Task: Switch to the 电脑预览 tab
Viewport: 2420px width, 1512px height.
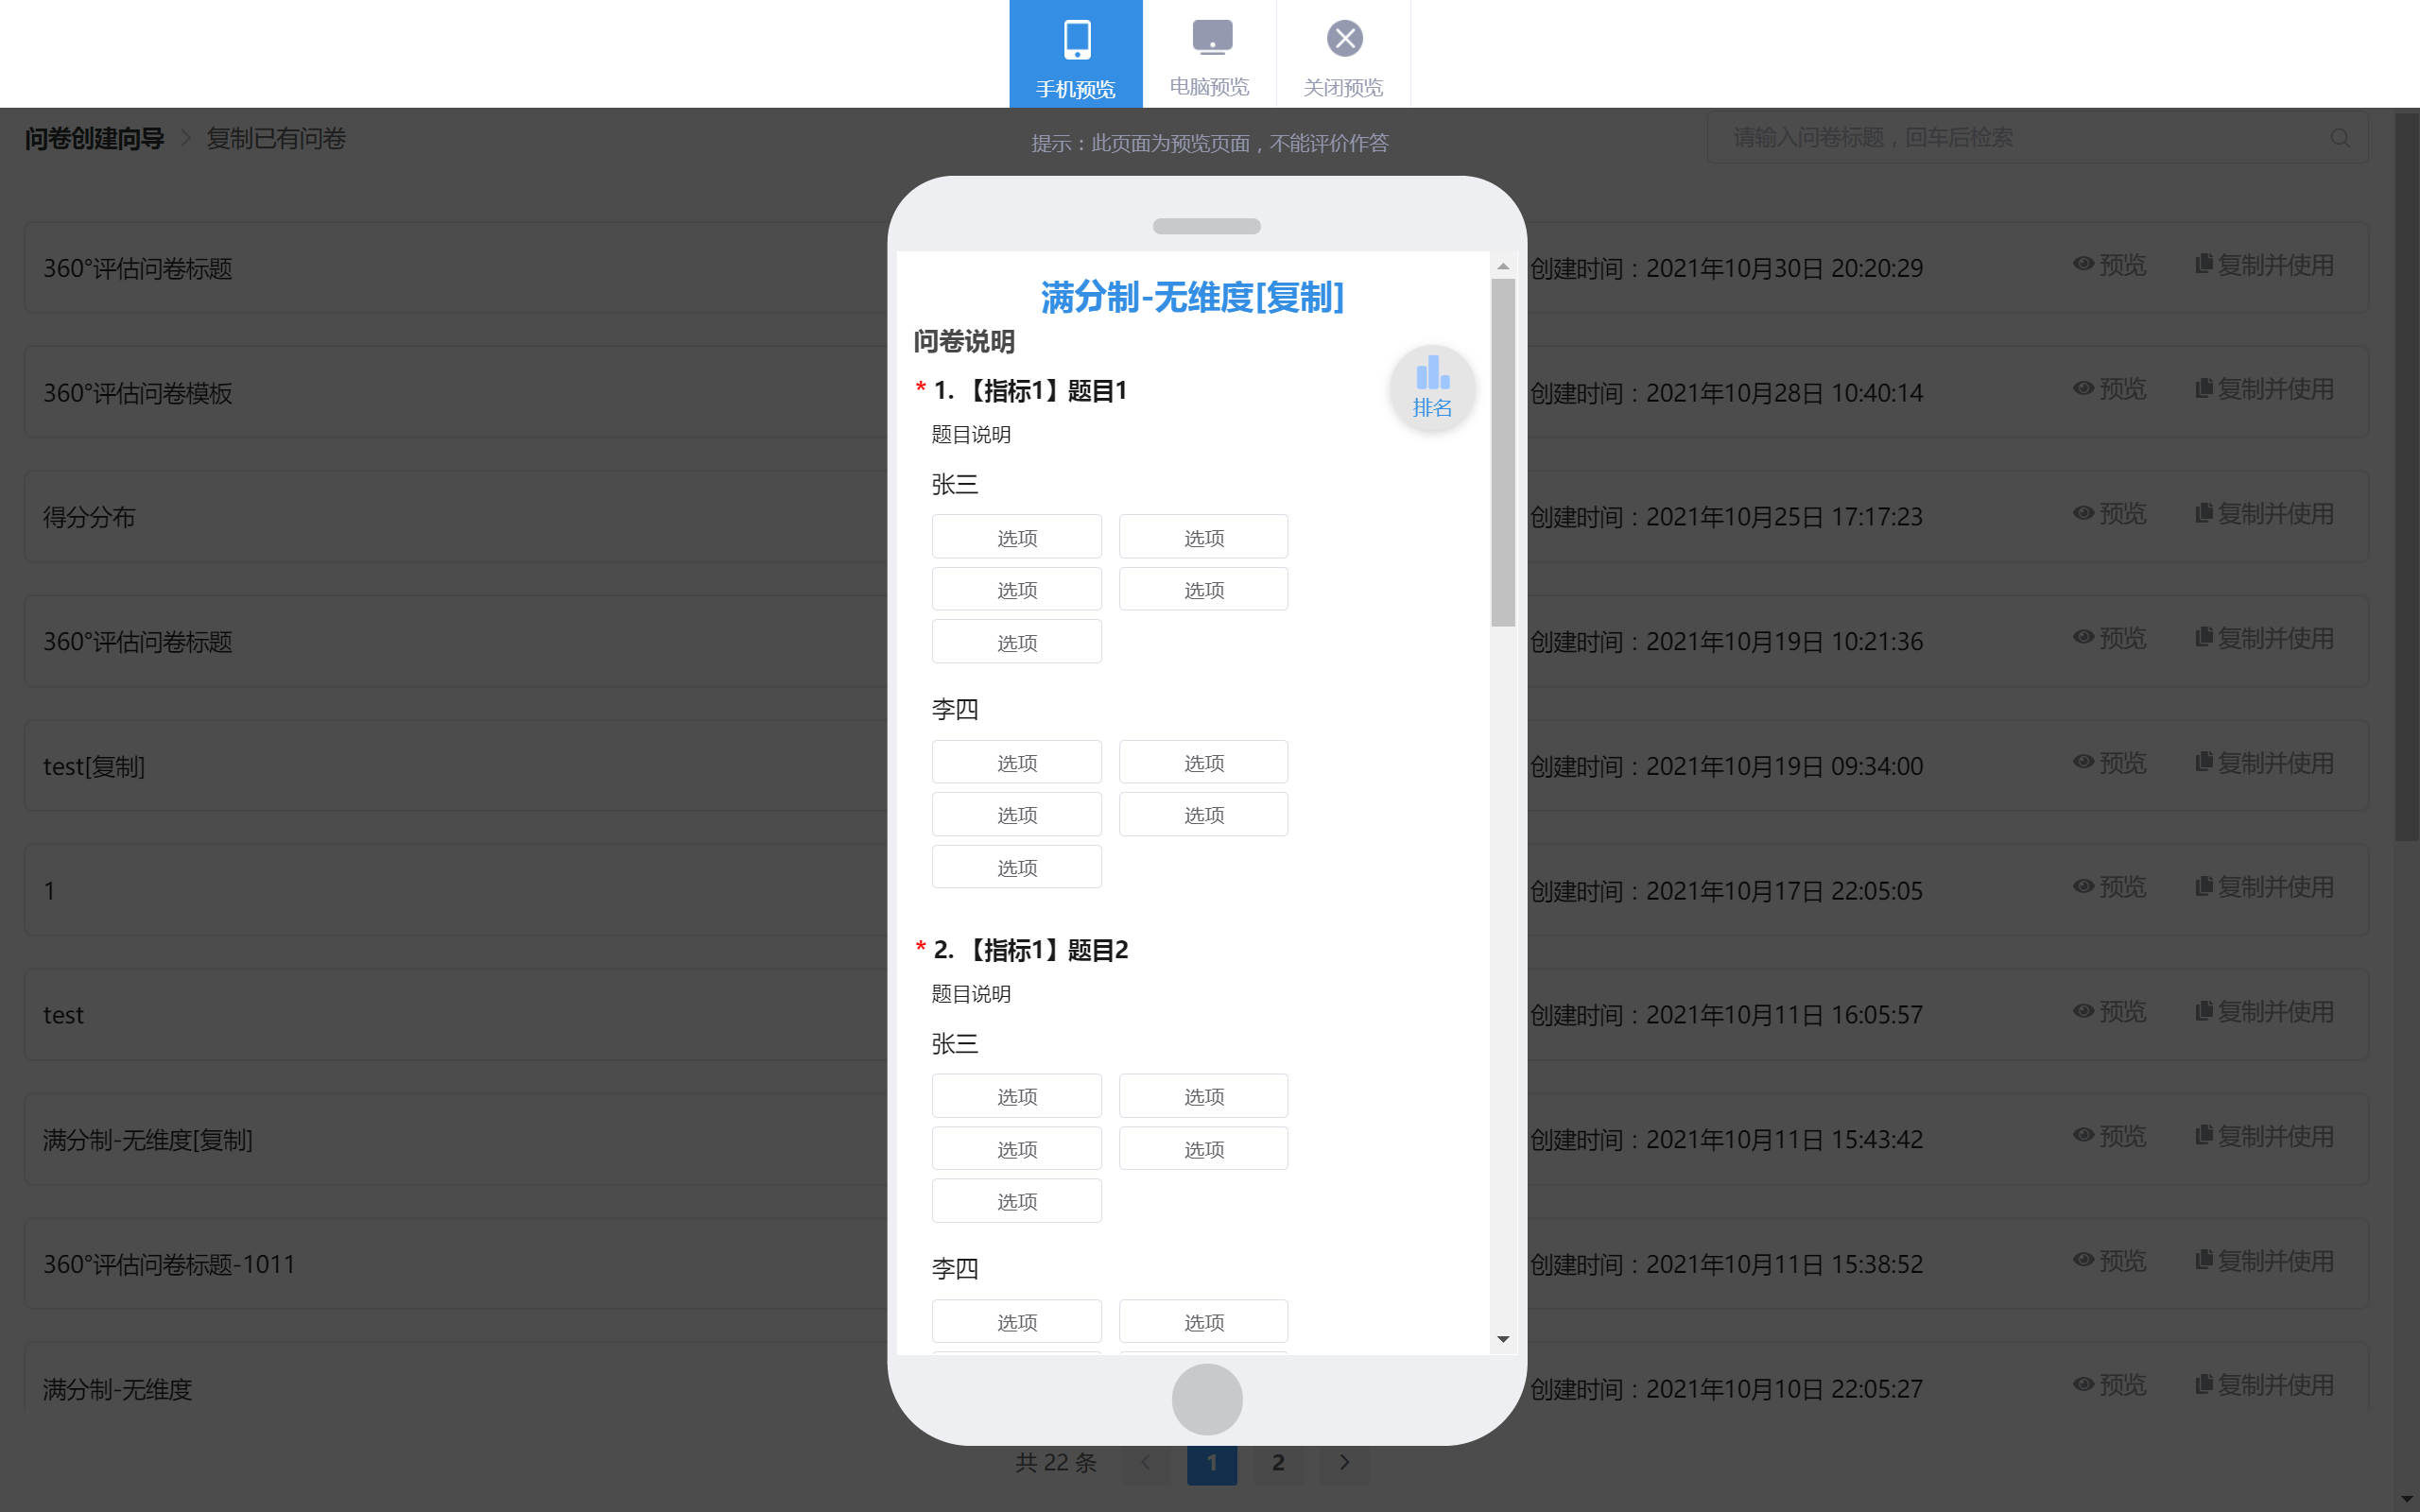Action: (1210, 54)
